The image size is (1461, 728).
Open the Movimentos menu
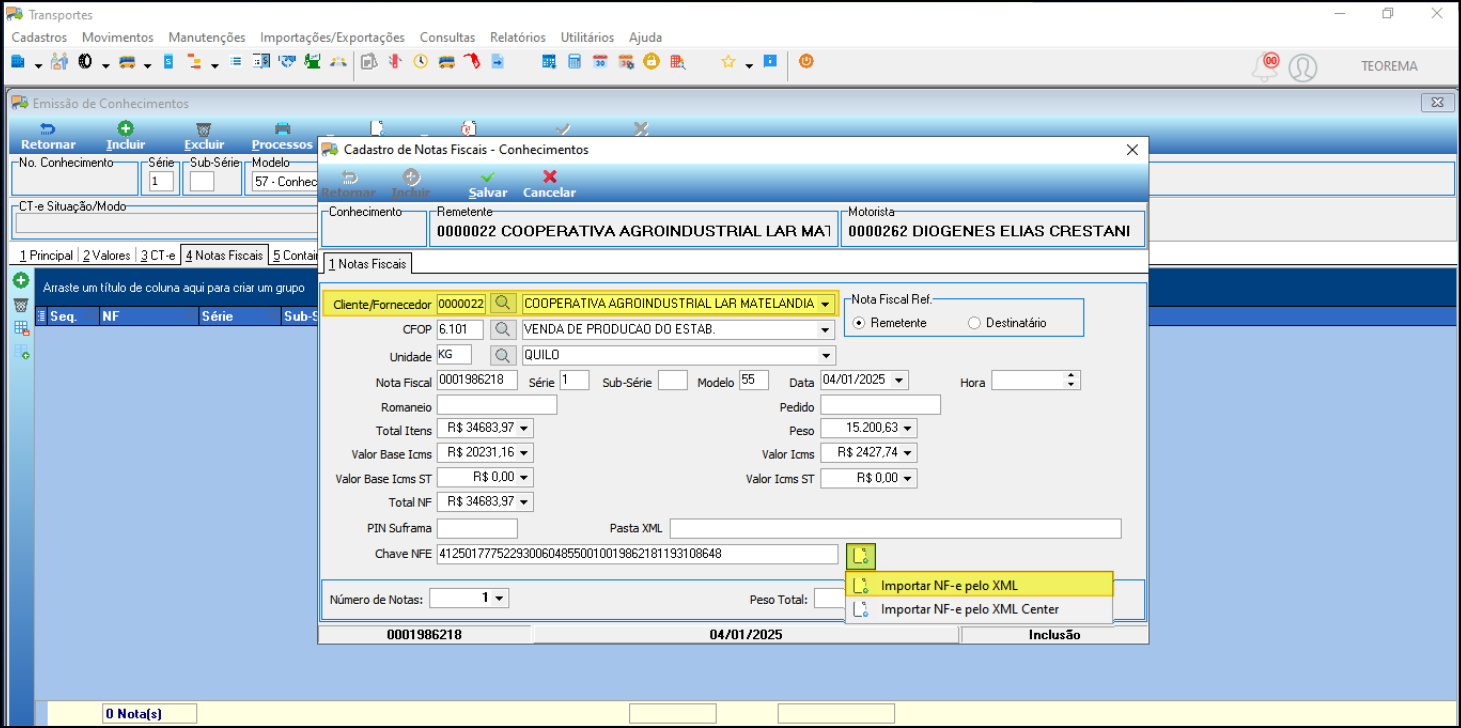118,37
